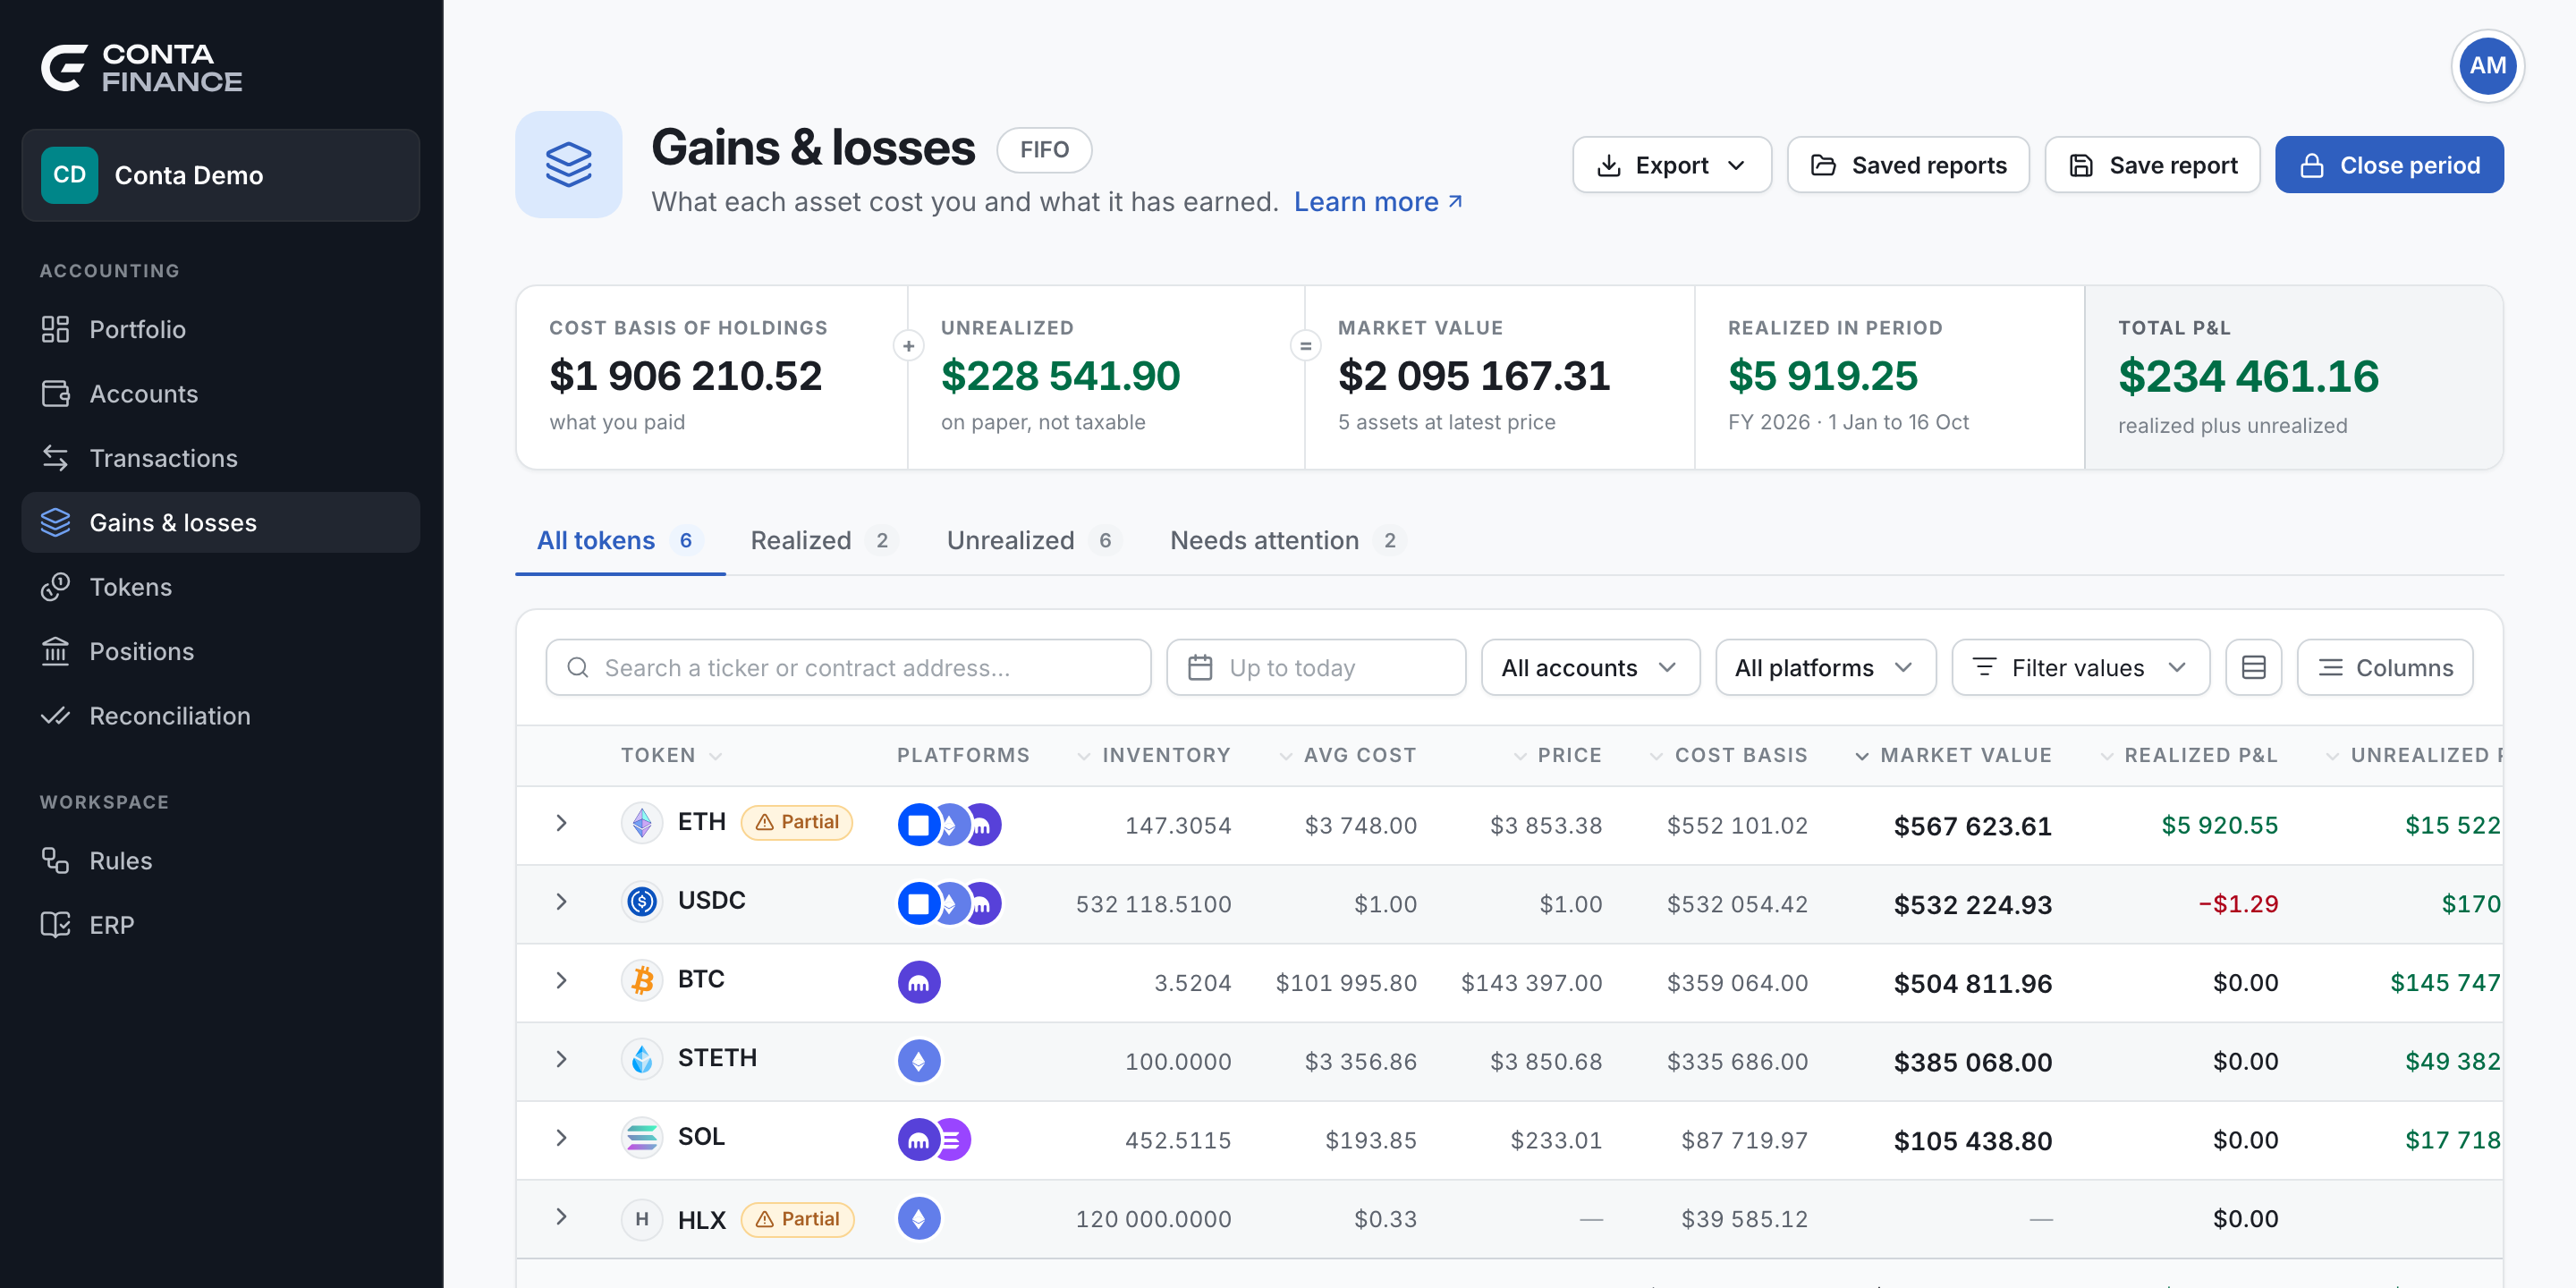Expand the BTC row
Screen dimensions: 2576x1288
click(x=562, y=980)
